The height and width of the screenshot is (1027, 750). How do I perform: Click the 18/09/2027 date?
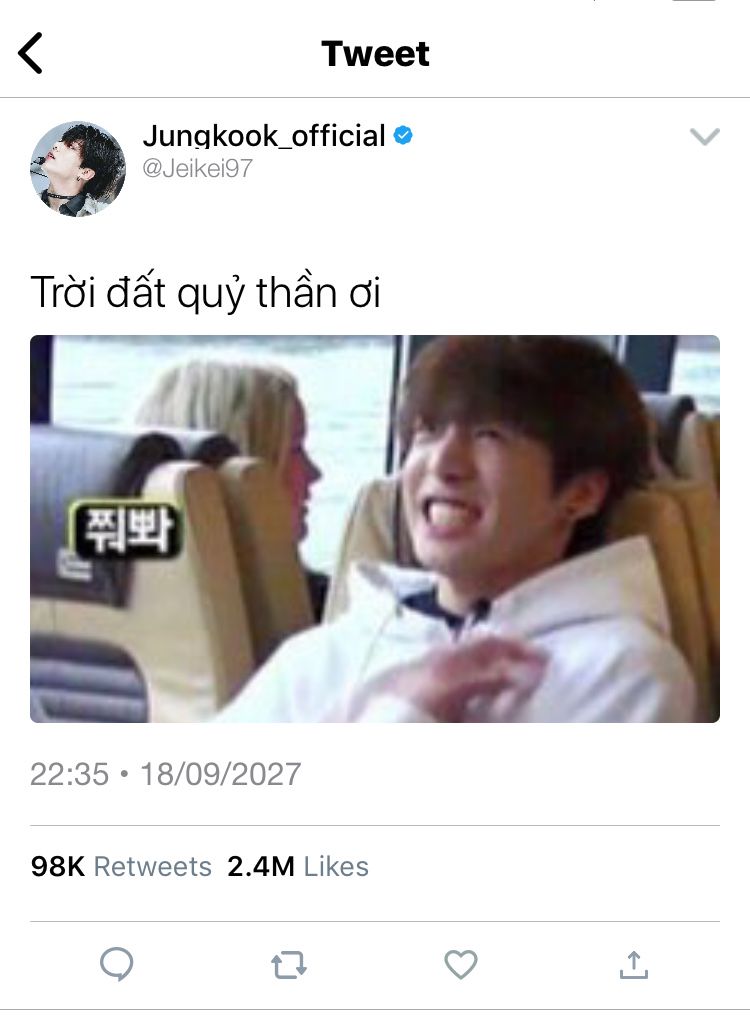221,774
